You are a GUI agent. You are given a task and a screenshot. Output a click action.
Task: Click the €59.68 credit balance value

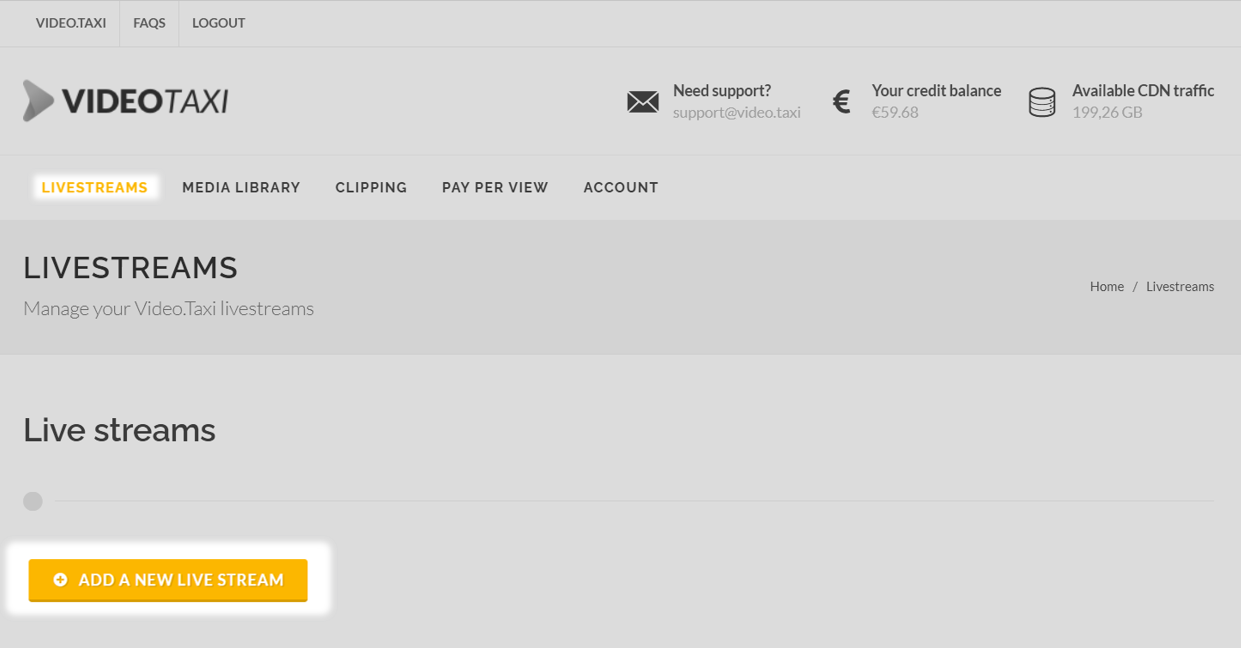pyautogui.click(x=895, y=112)
